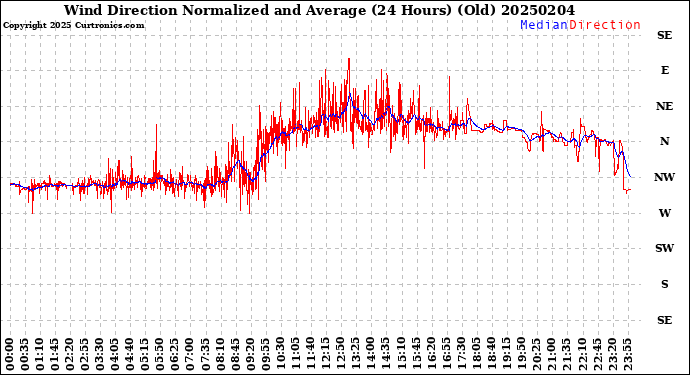
Task: Select the blue Median legend label
Action: coord(544,25)
